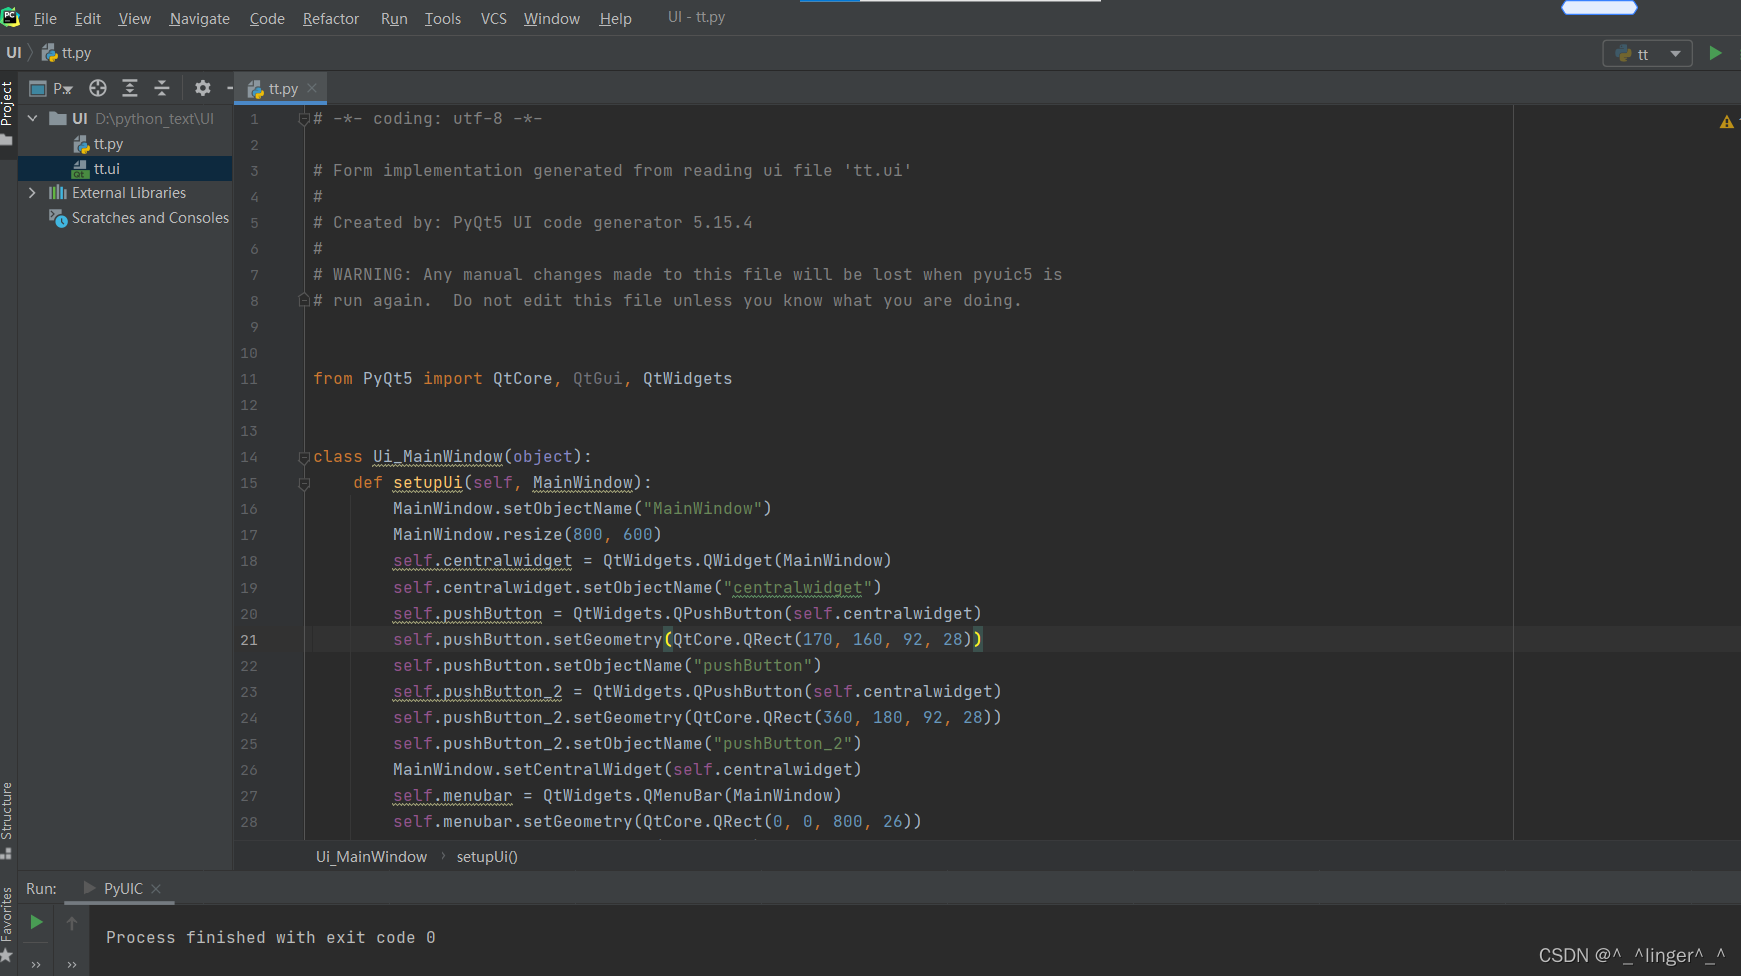Close the tt.py editor tab
The image size is (1741, 976).
pyautogui.click(x=312, y=88)
